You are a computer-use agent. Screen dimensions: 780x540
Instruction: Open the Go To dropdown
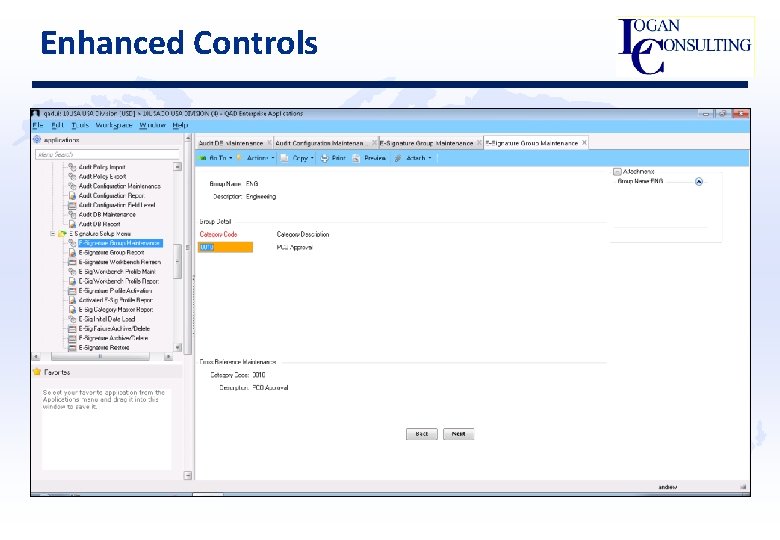[216, 158]
